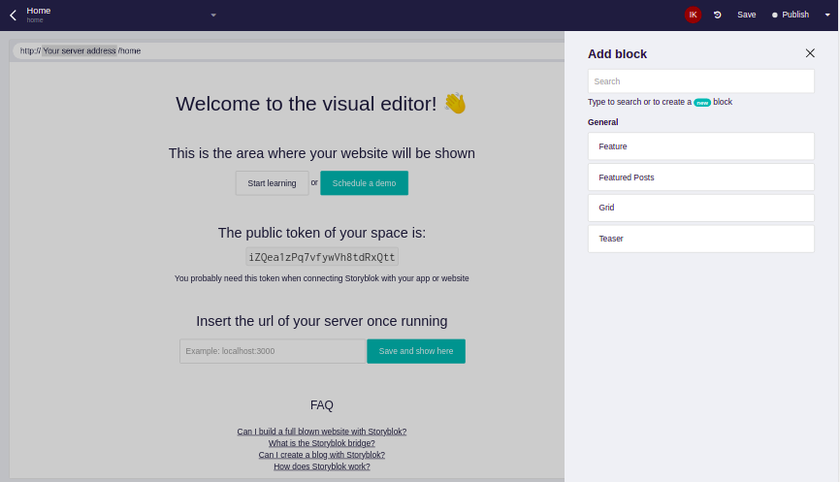The width and height of the screenshot is (840, 482).
Task: Click the Save and show here button
Action: (416, 351)
